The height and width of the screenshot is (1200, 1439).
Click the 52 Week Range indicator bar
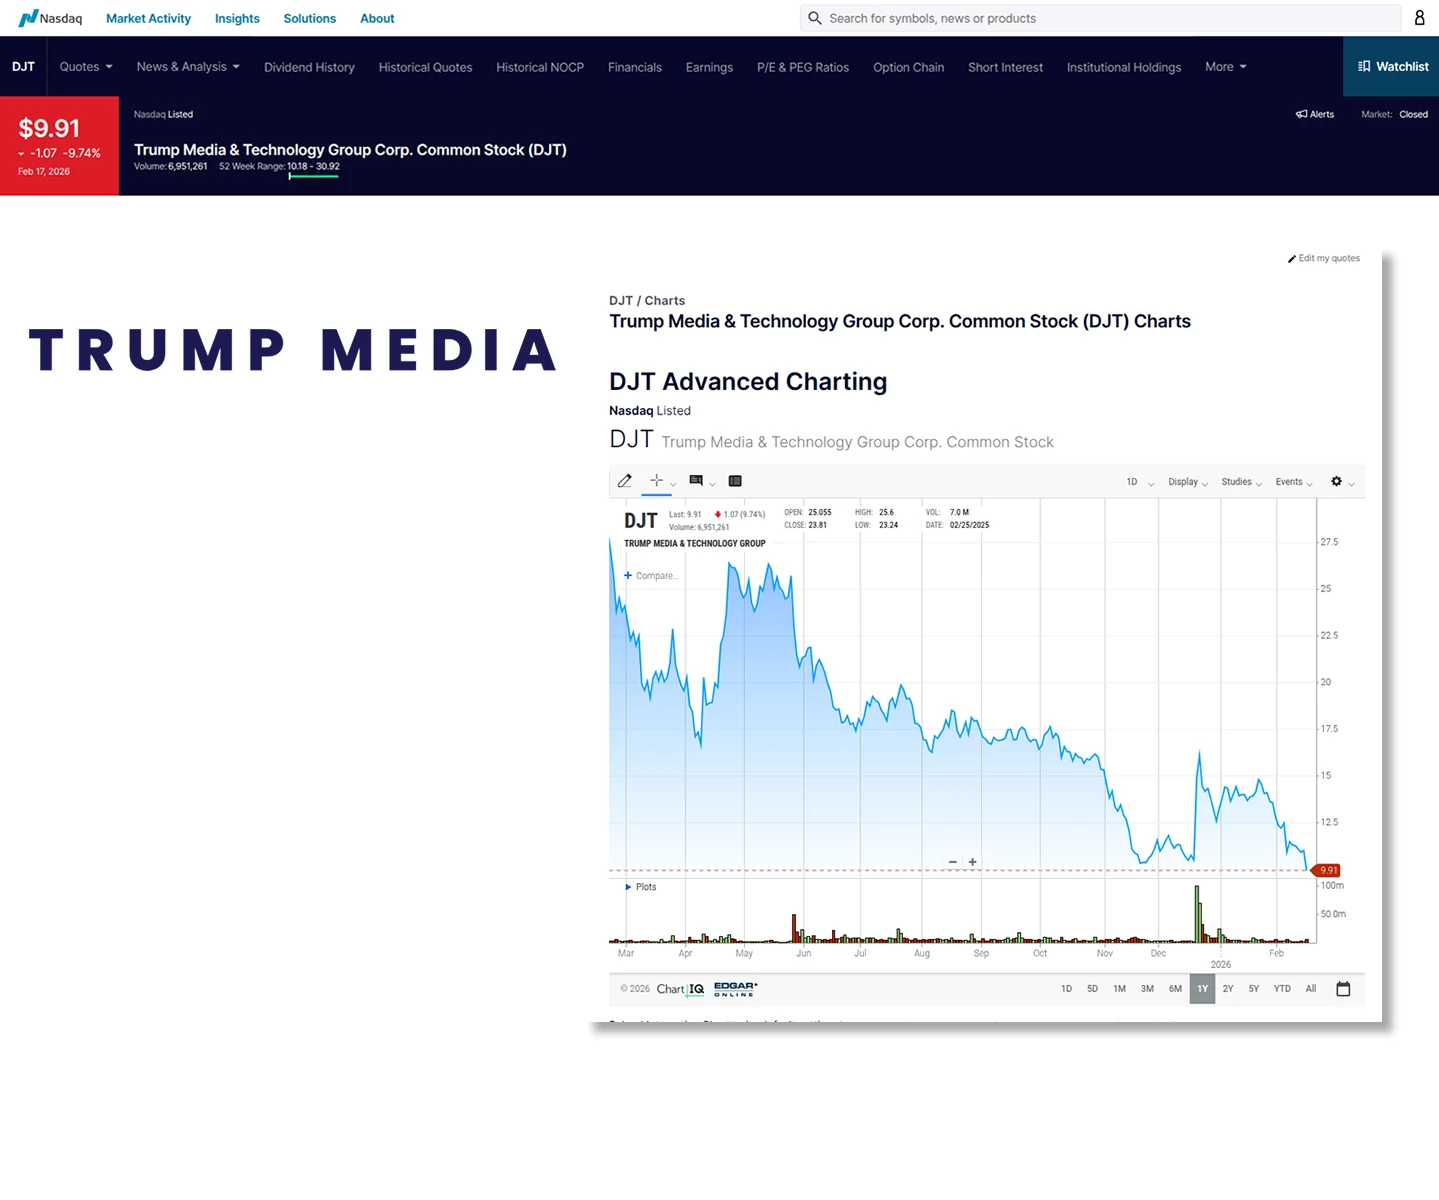tap(313, 176)
